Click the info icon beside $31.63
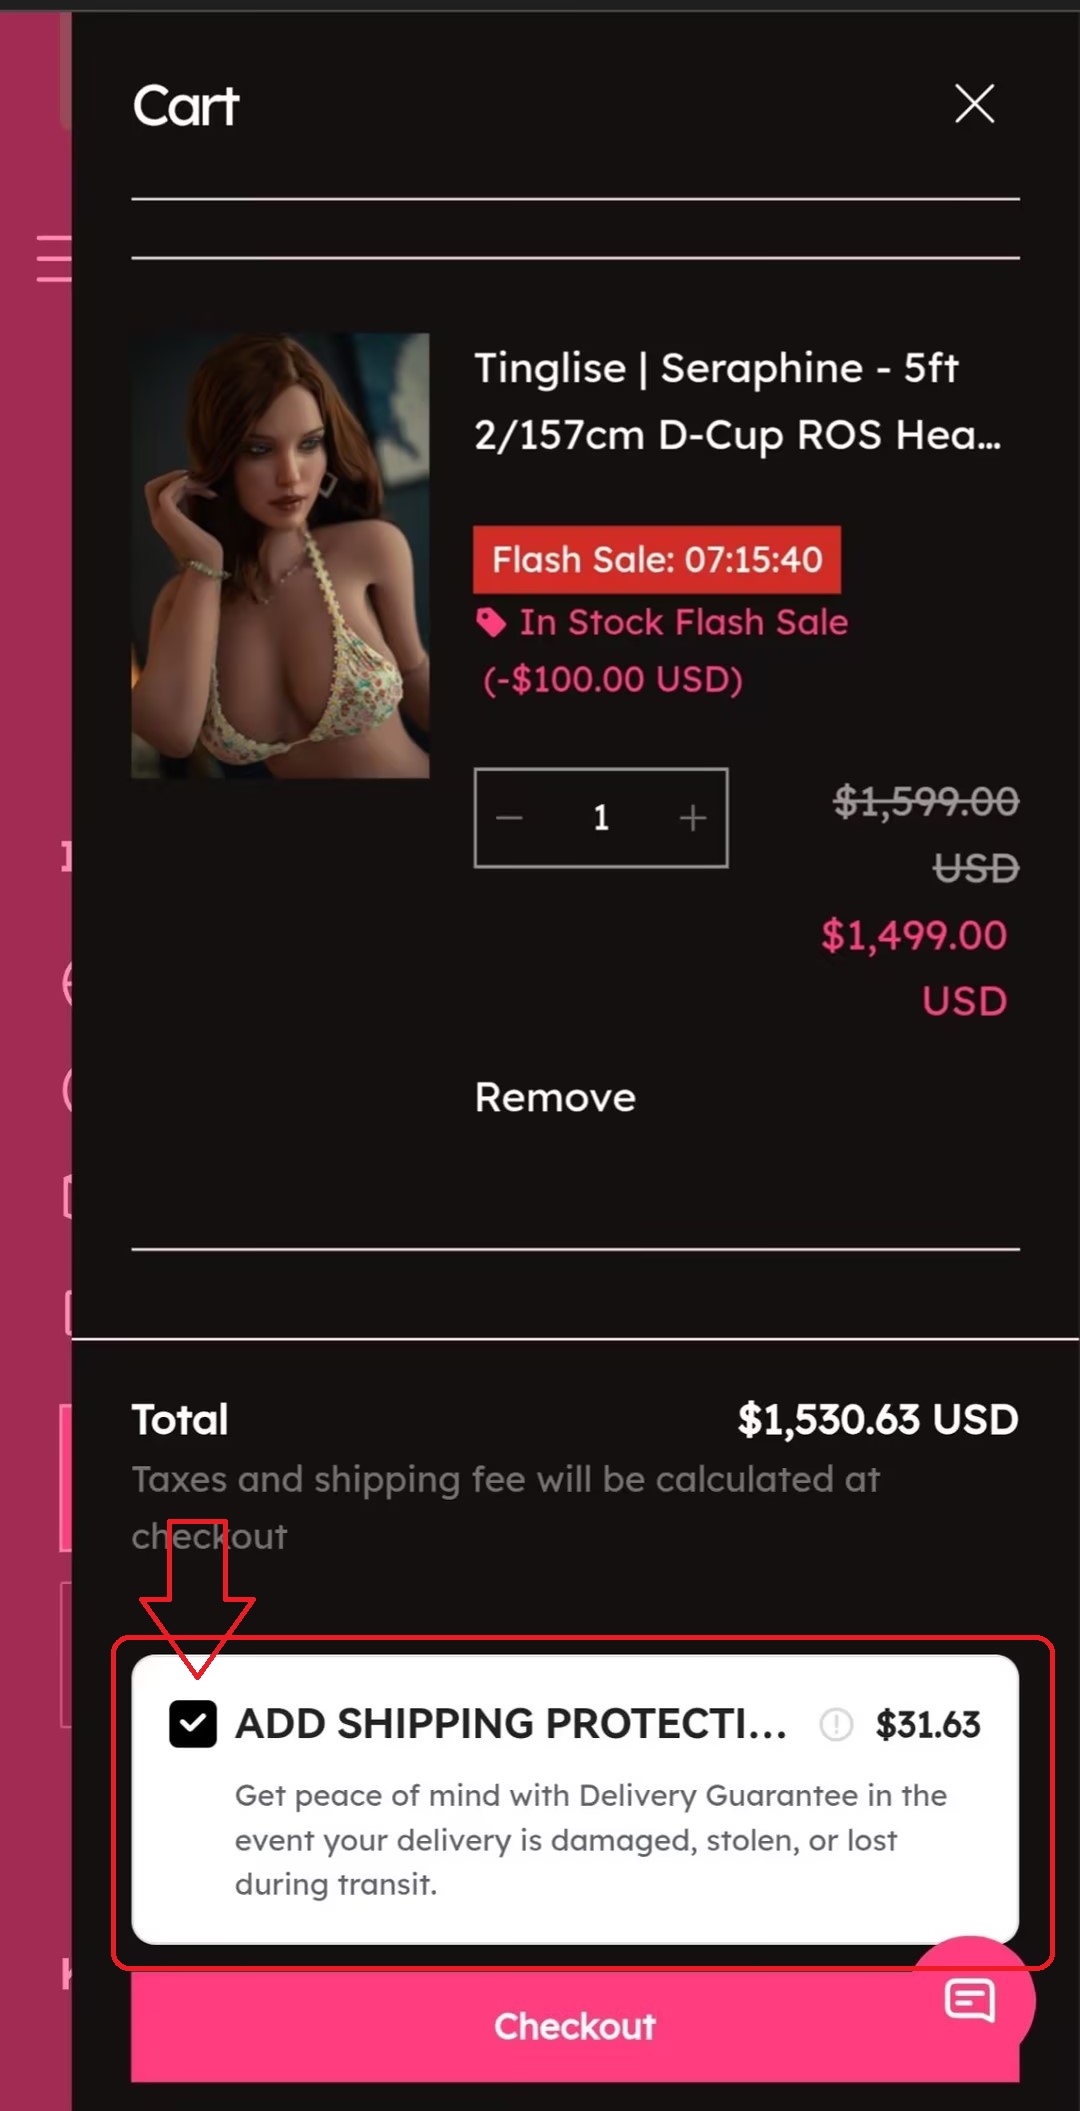Viewport: 1080px width, 2111px height. point(836,1724)
